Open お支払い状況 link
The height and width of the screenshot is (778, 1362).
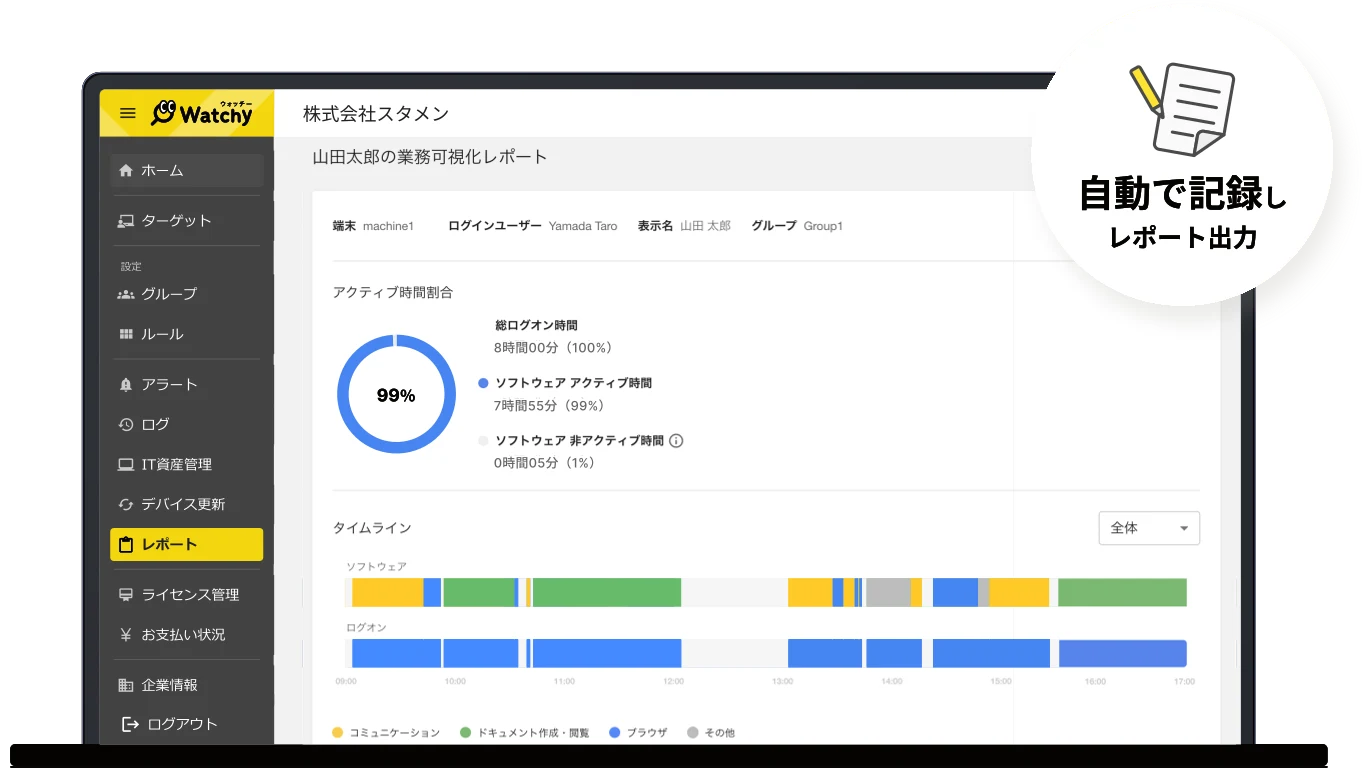187,635
